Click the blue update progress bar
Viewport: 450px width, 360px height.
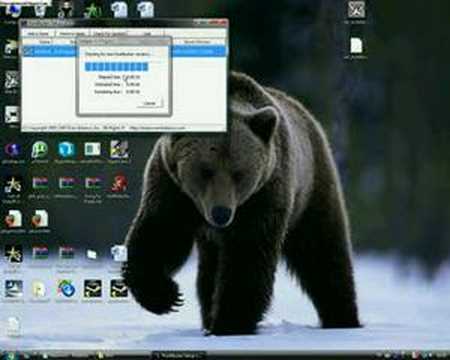116,67
